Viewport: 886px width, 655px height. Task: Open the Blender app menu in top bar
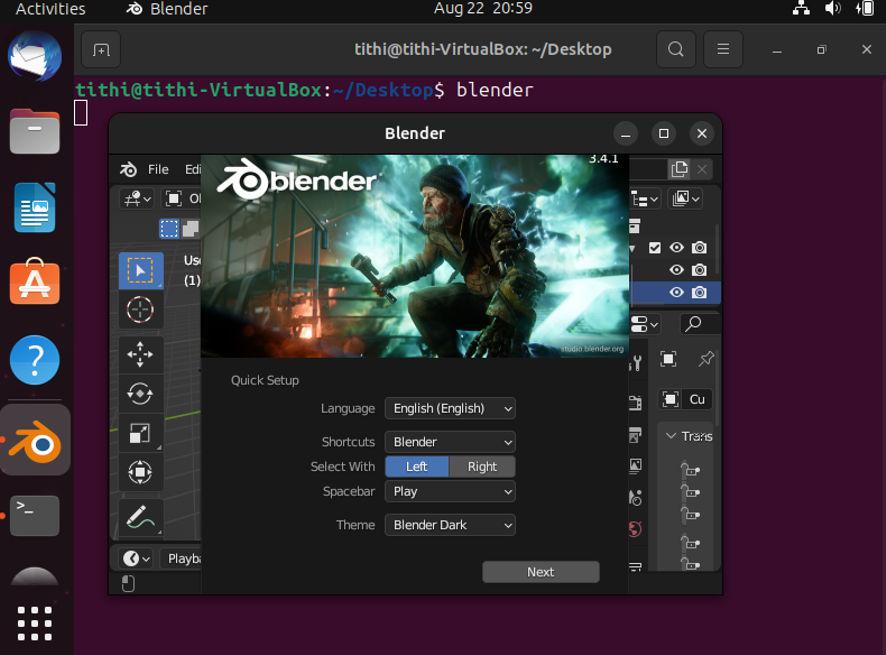(167, 9)
